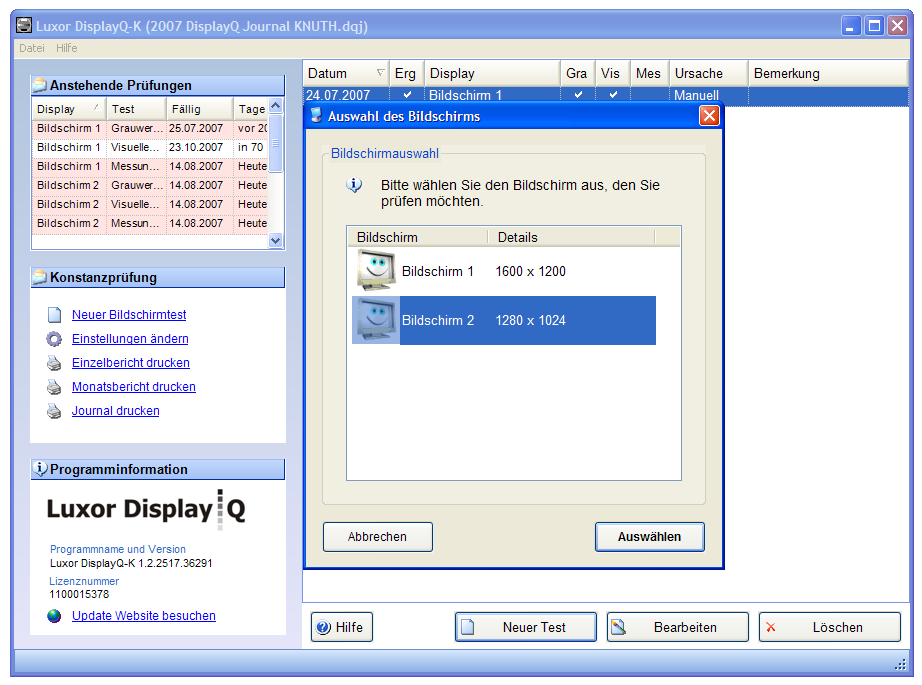Click printer icon beside Journal drucken
The height and width of the screenshot is (685, 922).
54,411
